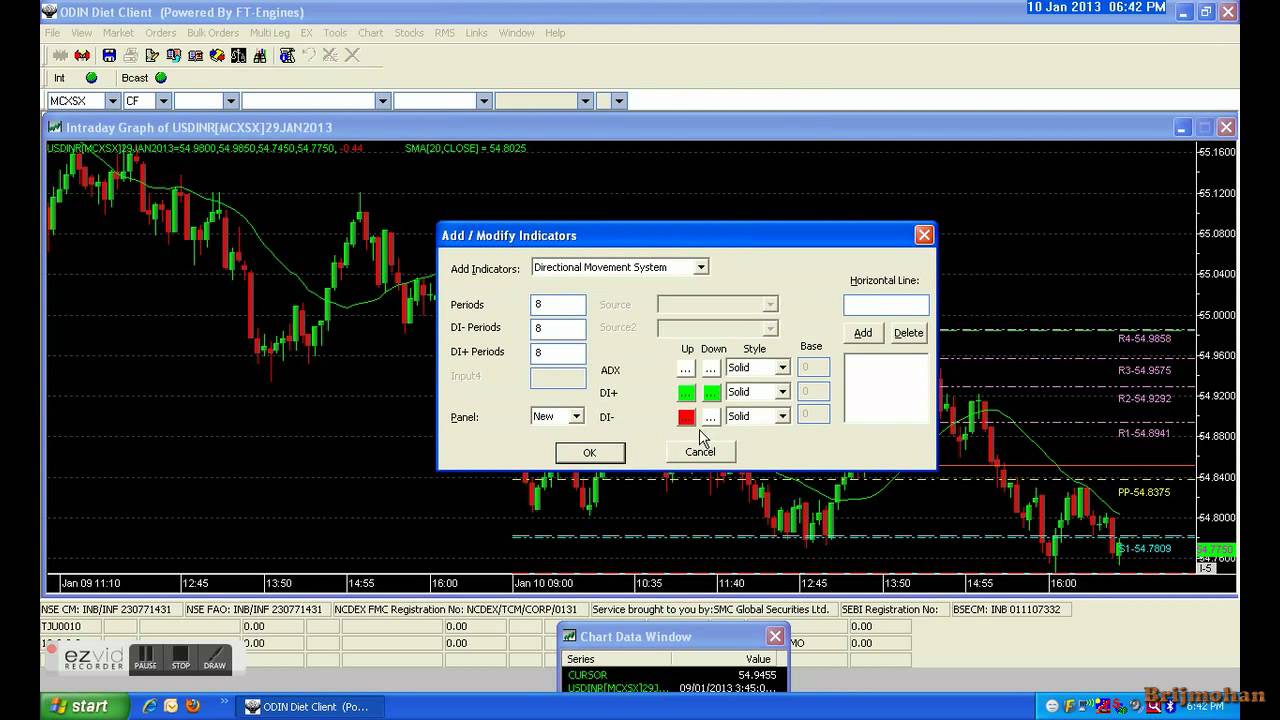
Task: Focus the DI- Periods input field
Action: 558,328
